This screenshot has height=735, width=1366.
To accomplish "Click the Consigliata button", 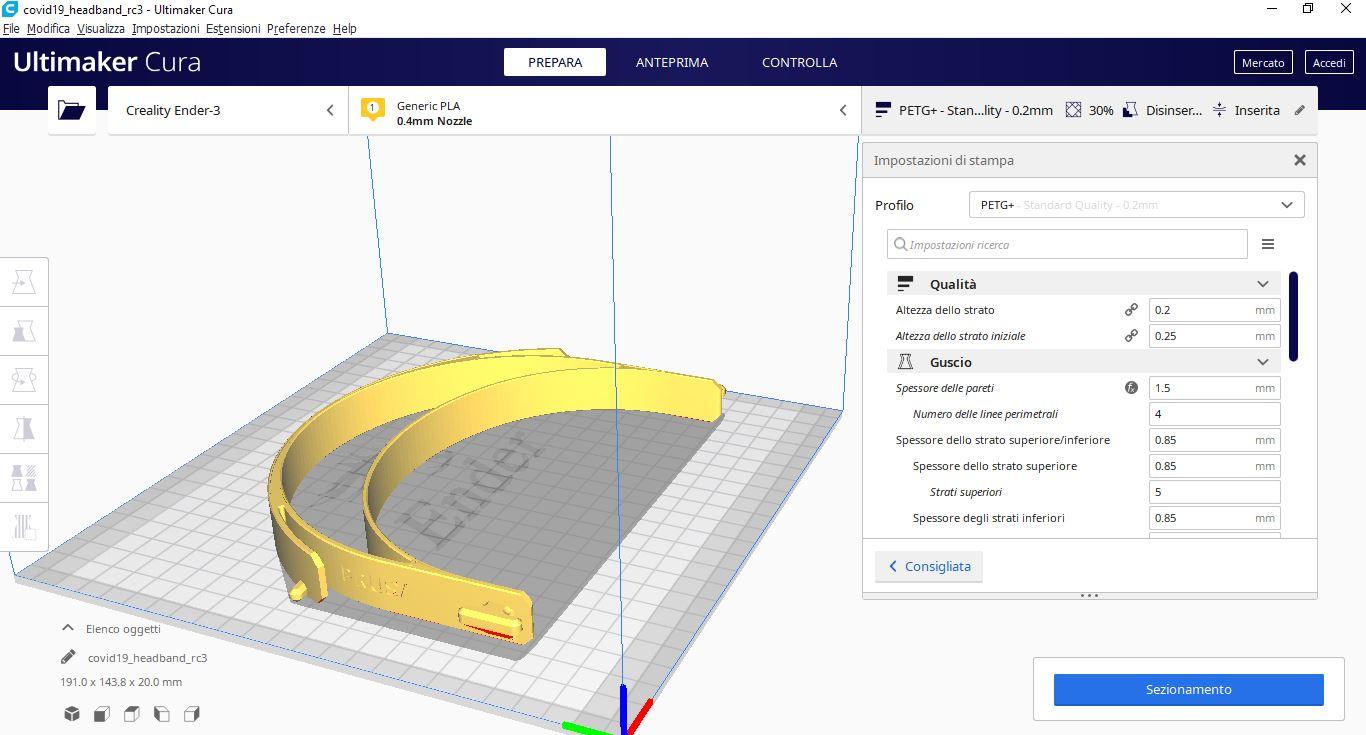I will 929,566.
